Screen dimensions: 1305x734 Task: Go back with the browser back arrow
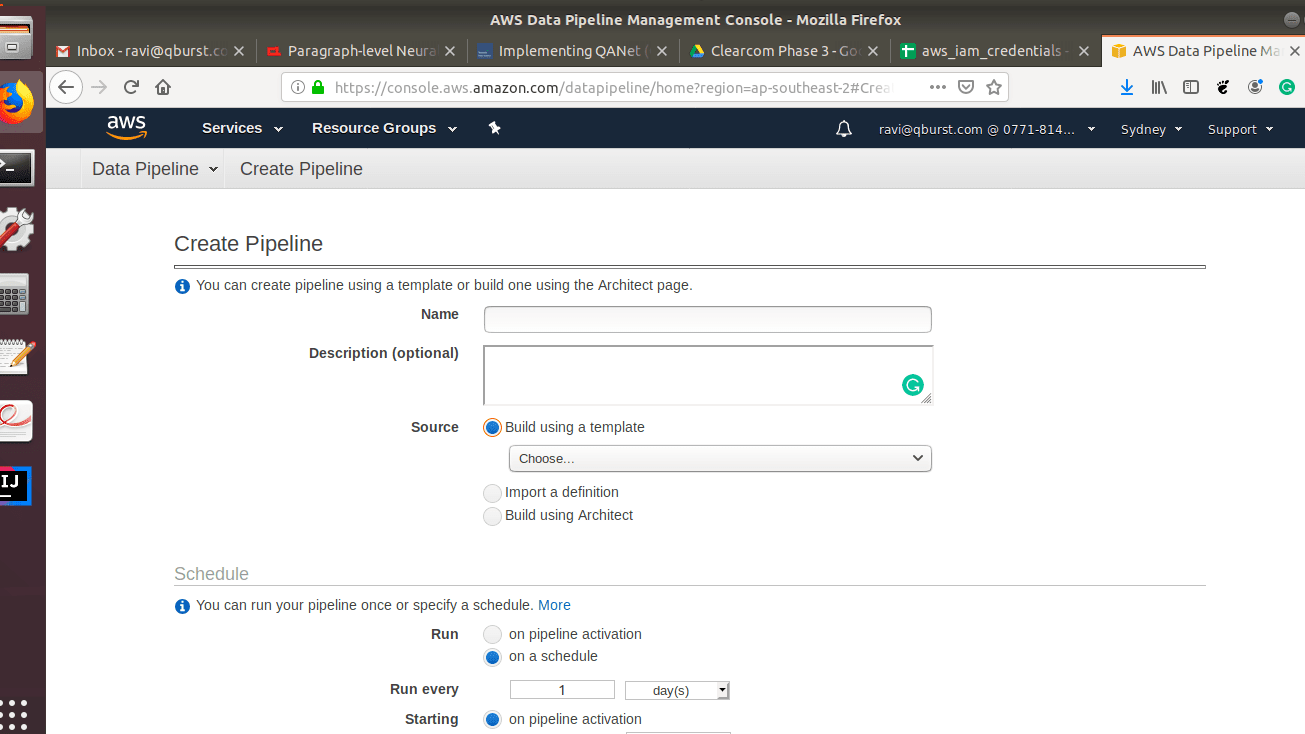pos(65,87)
